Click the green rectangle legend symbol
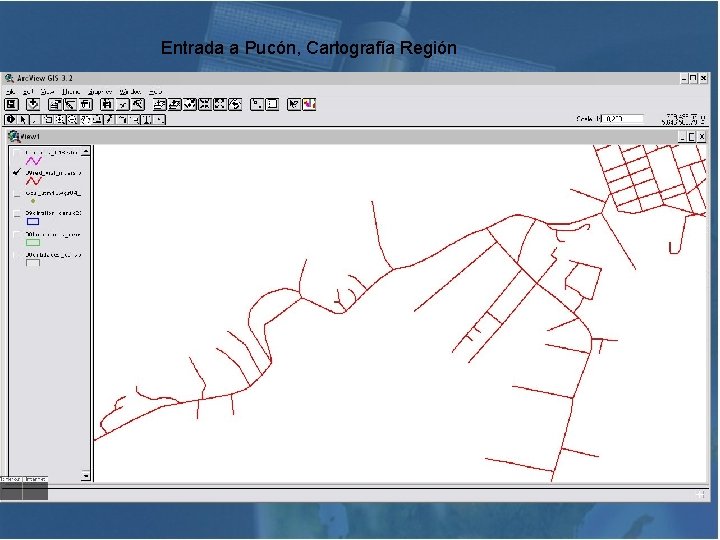The height and width of the screenshot is (540, 720). tap(33, 242)
